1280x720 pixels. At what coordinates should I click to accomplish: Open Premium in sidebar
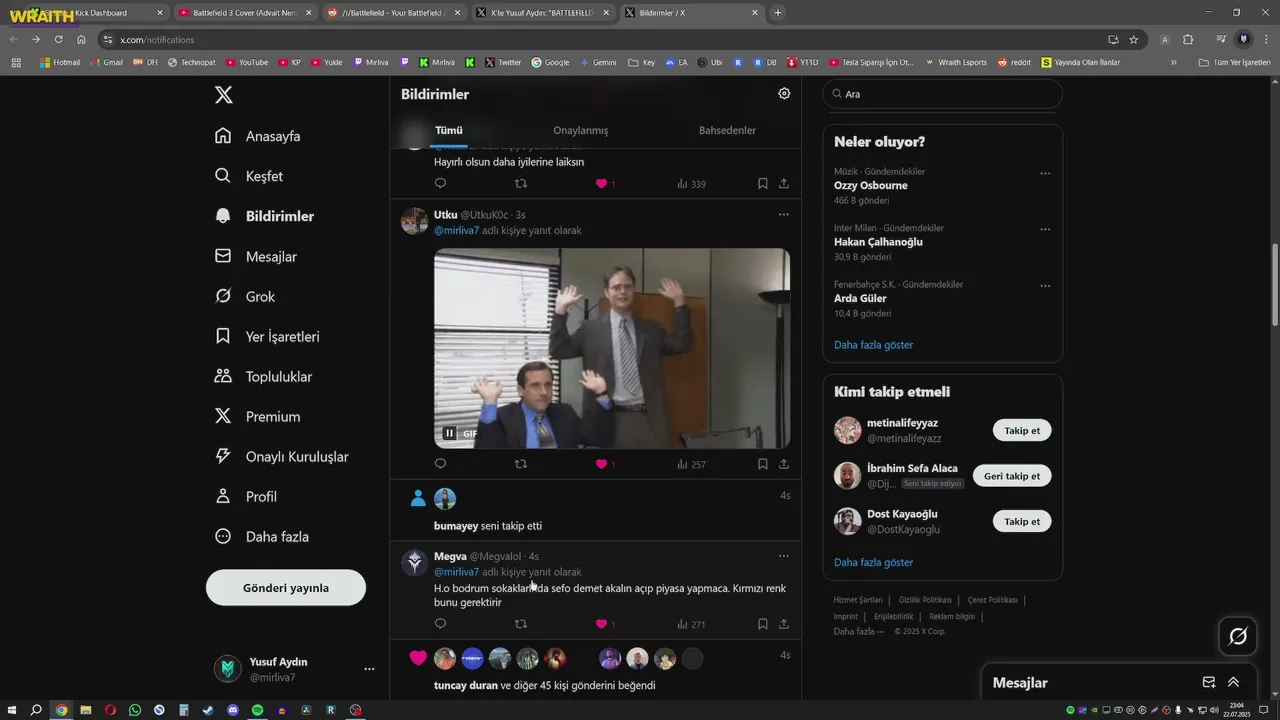(258, 416)
